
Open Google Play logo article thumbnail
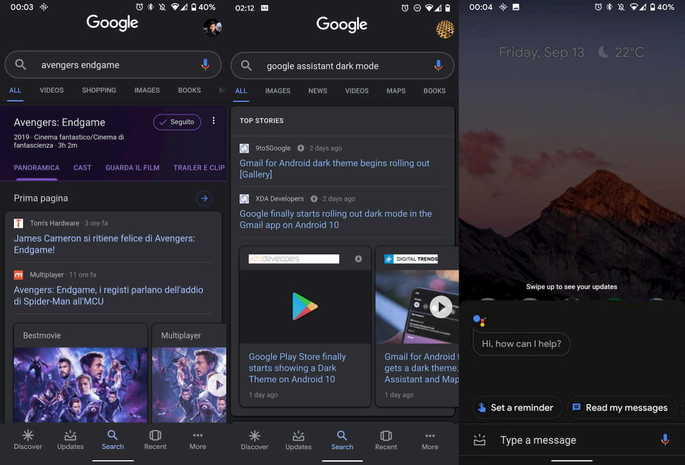305,306
